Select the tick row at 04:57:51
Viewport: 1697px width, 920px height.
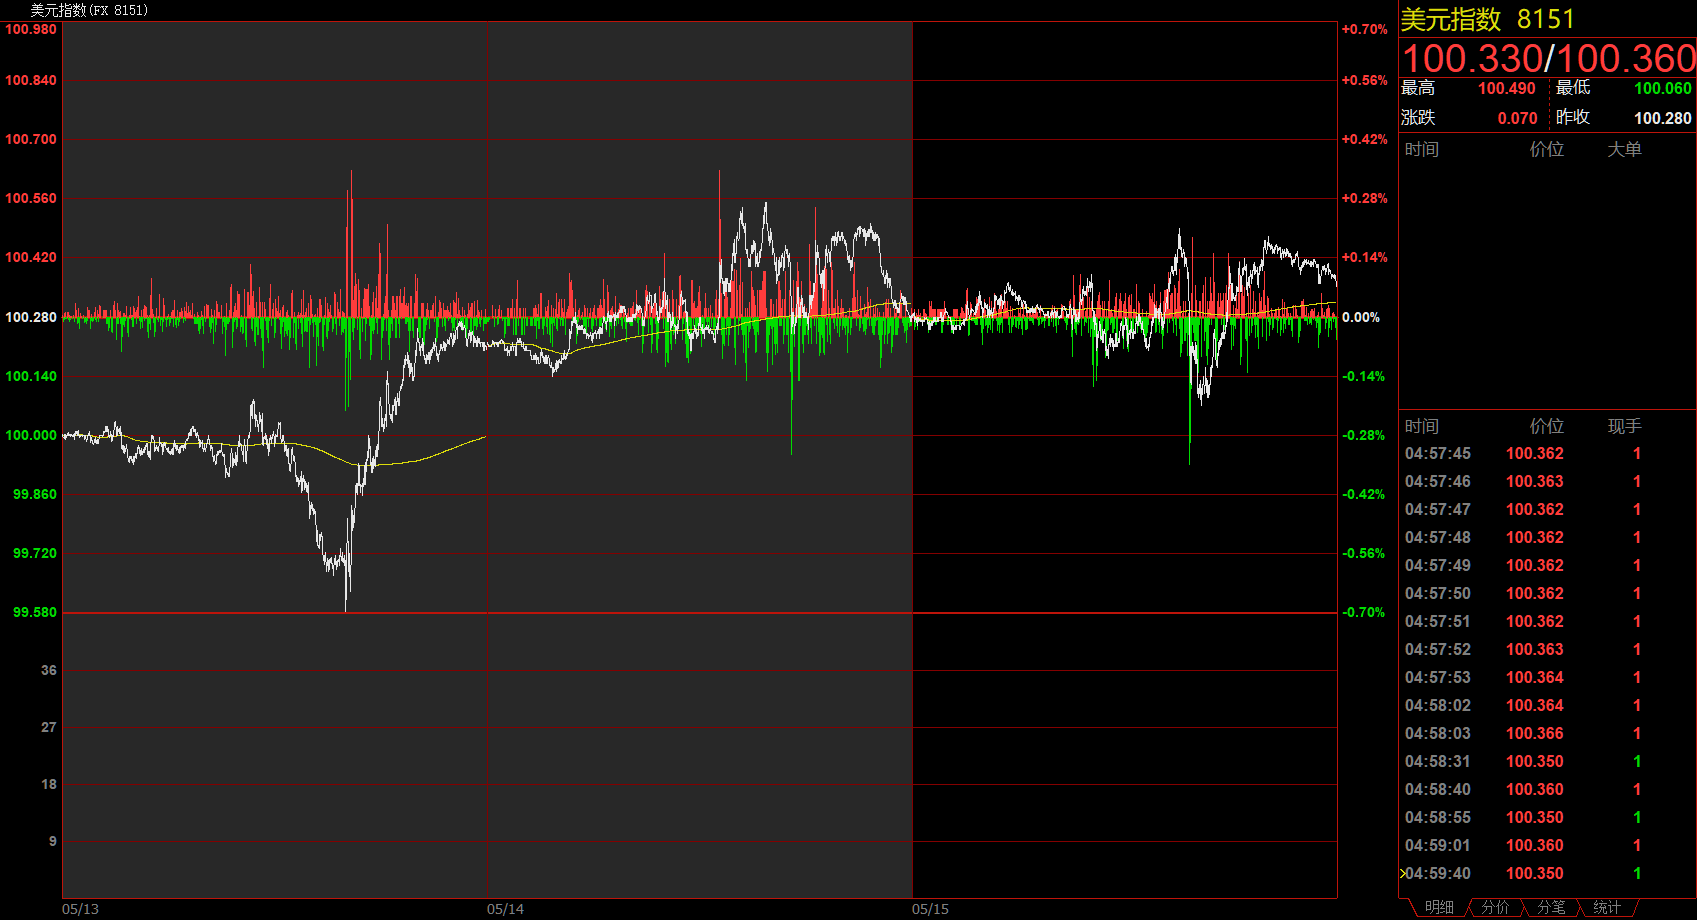[x=1547, y=621]
